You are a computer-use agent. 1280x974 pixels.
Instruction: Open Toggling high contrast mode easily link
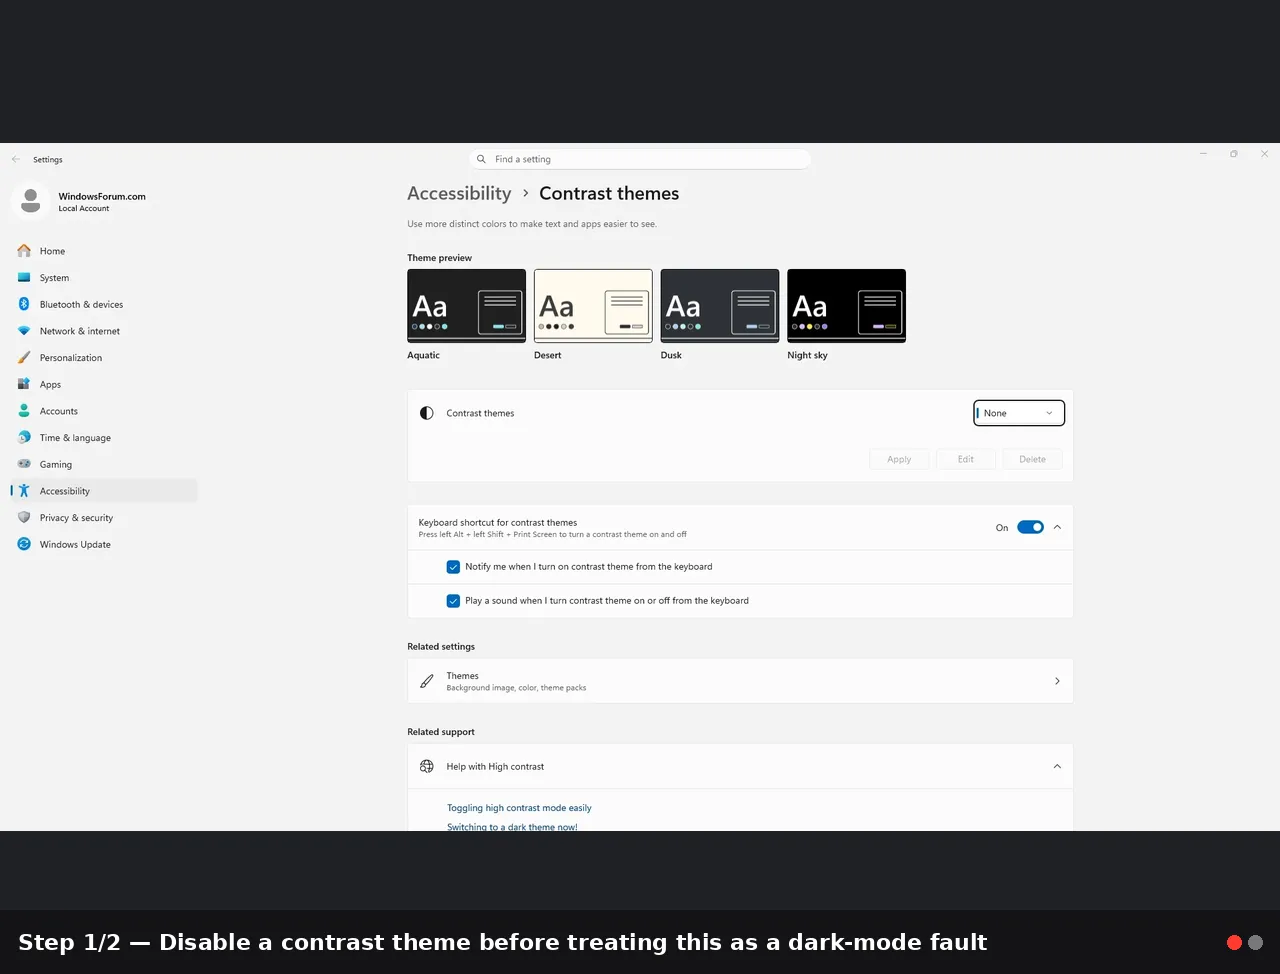pos(519,808)
